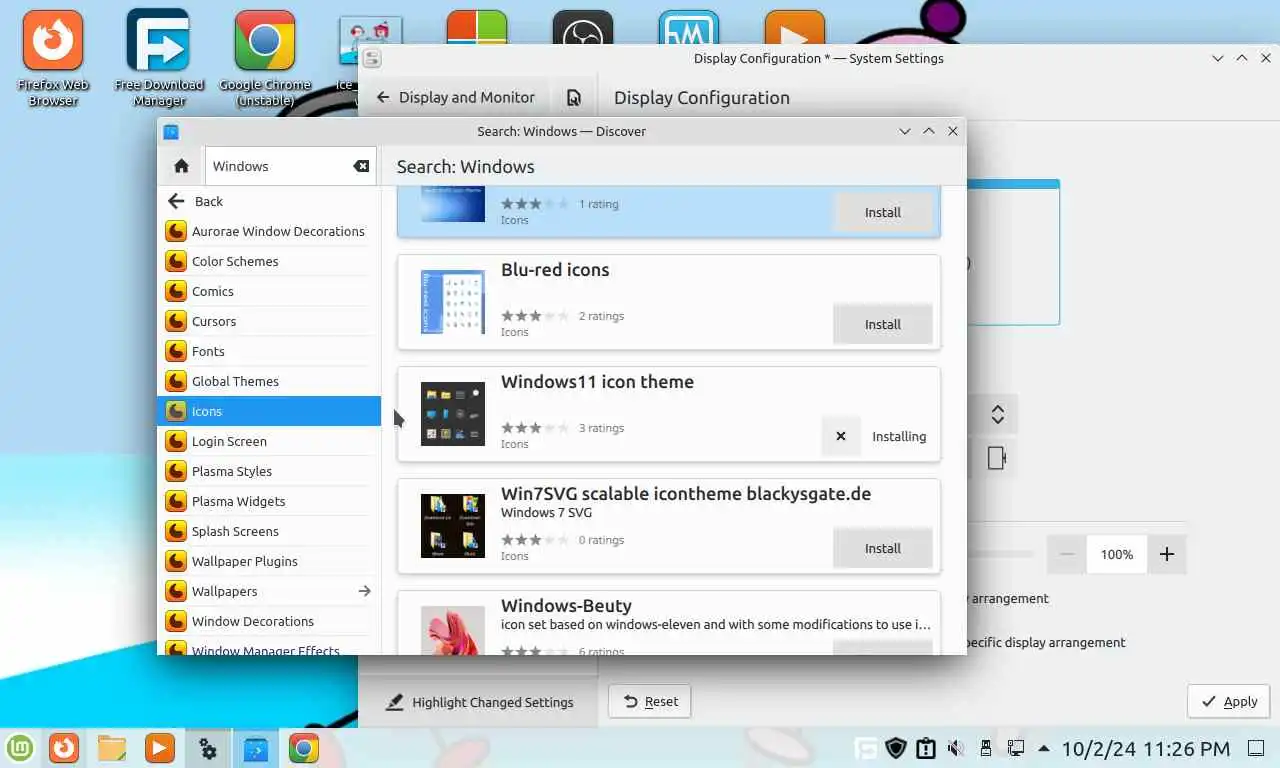Open Windows11 icon theme title

tap(597, 381)
